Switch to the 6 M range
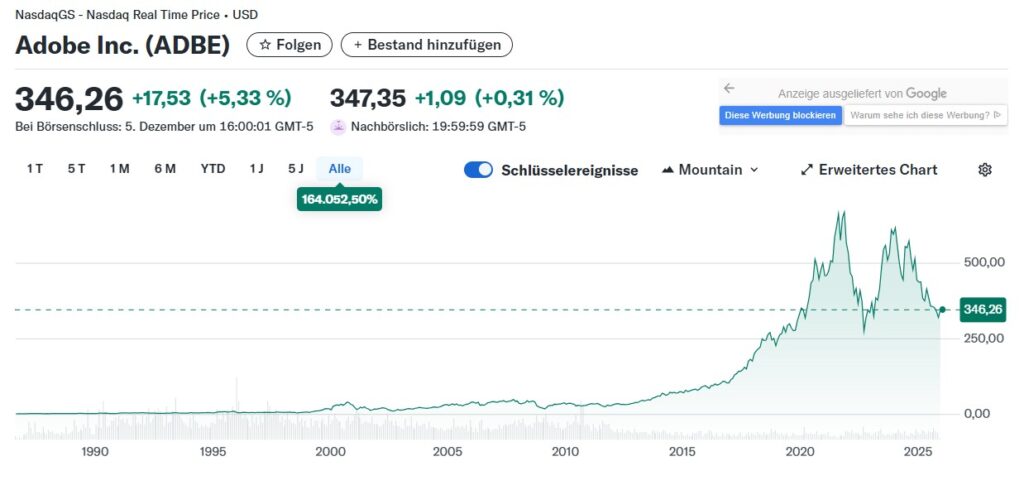The image size is (1024, 490). (x=165, y=169)
